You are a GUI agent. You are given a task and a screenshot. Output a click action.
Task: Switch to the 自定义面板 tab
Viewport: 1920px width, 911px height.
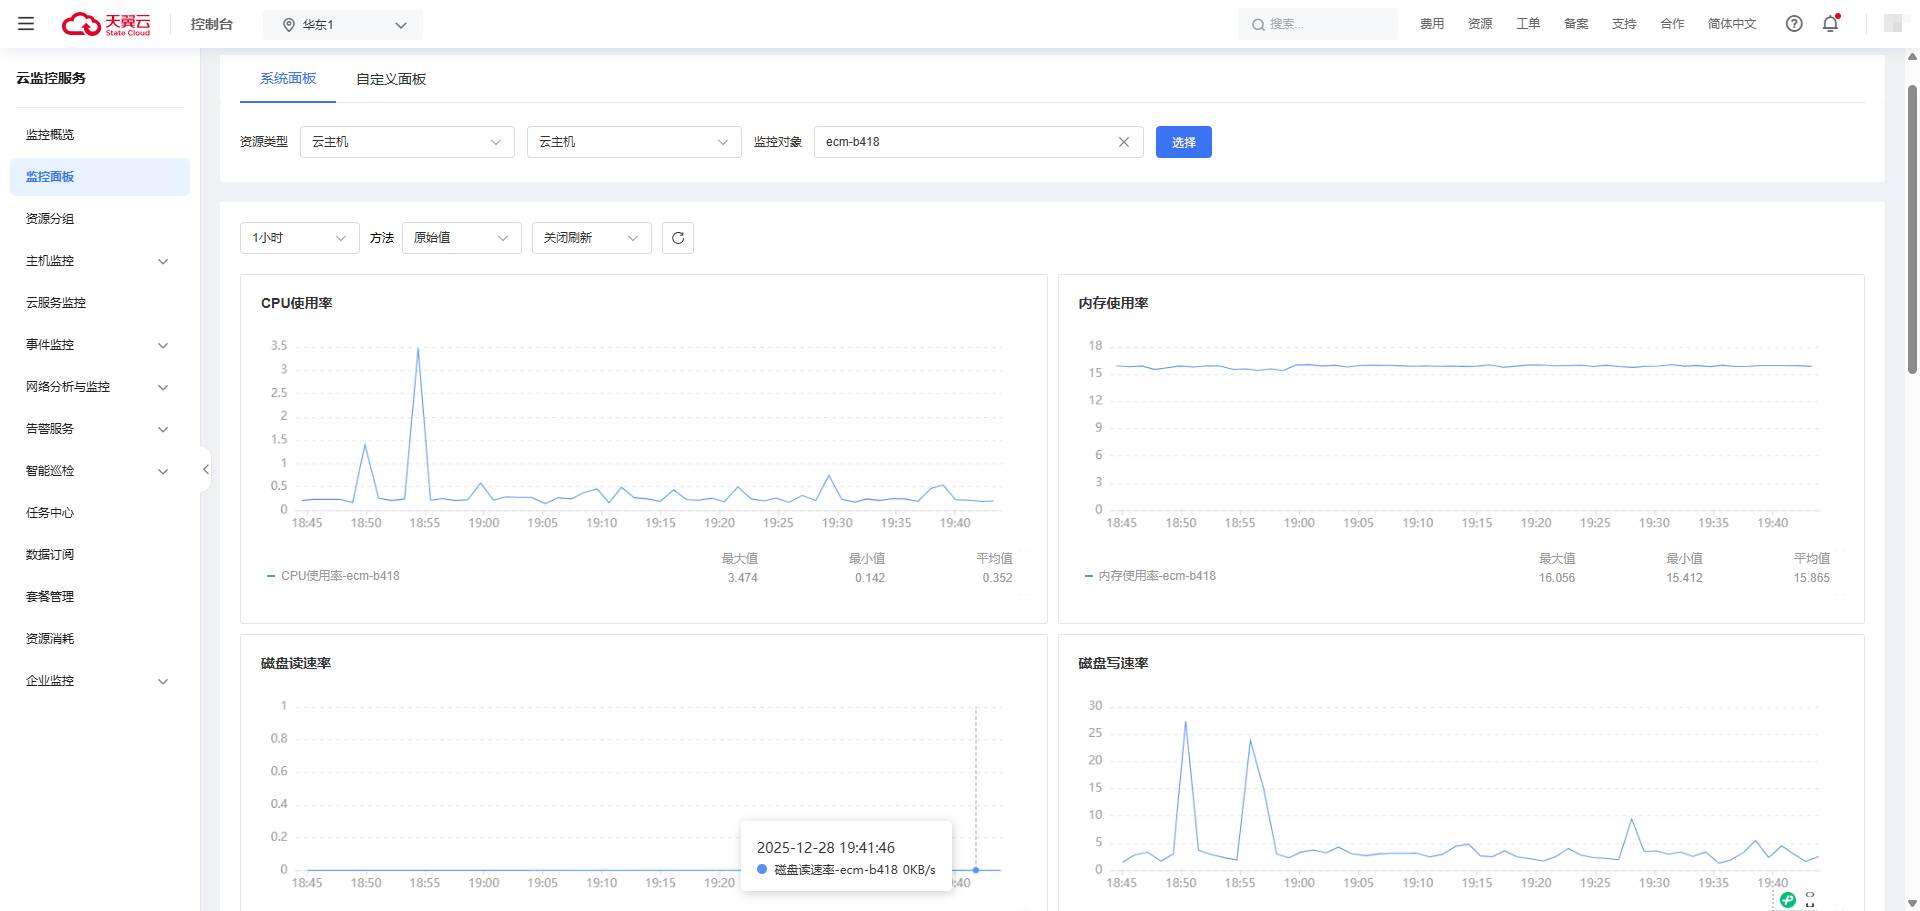[x=391, y=79]
